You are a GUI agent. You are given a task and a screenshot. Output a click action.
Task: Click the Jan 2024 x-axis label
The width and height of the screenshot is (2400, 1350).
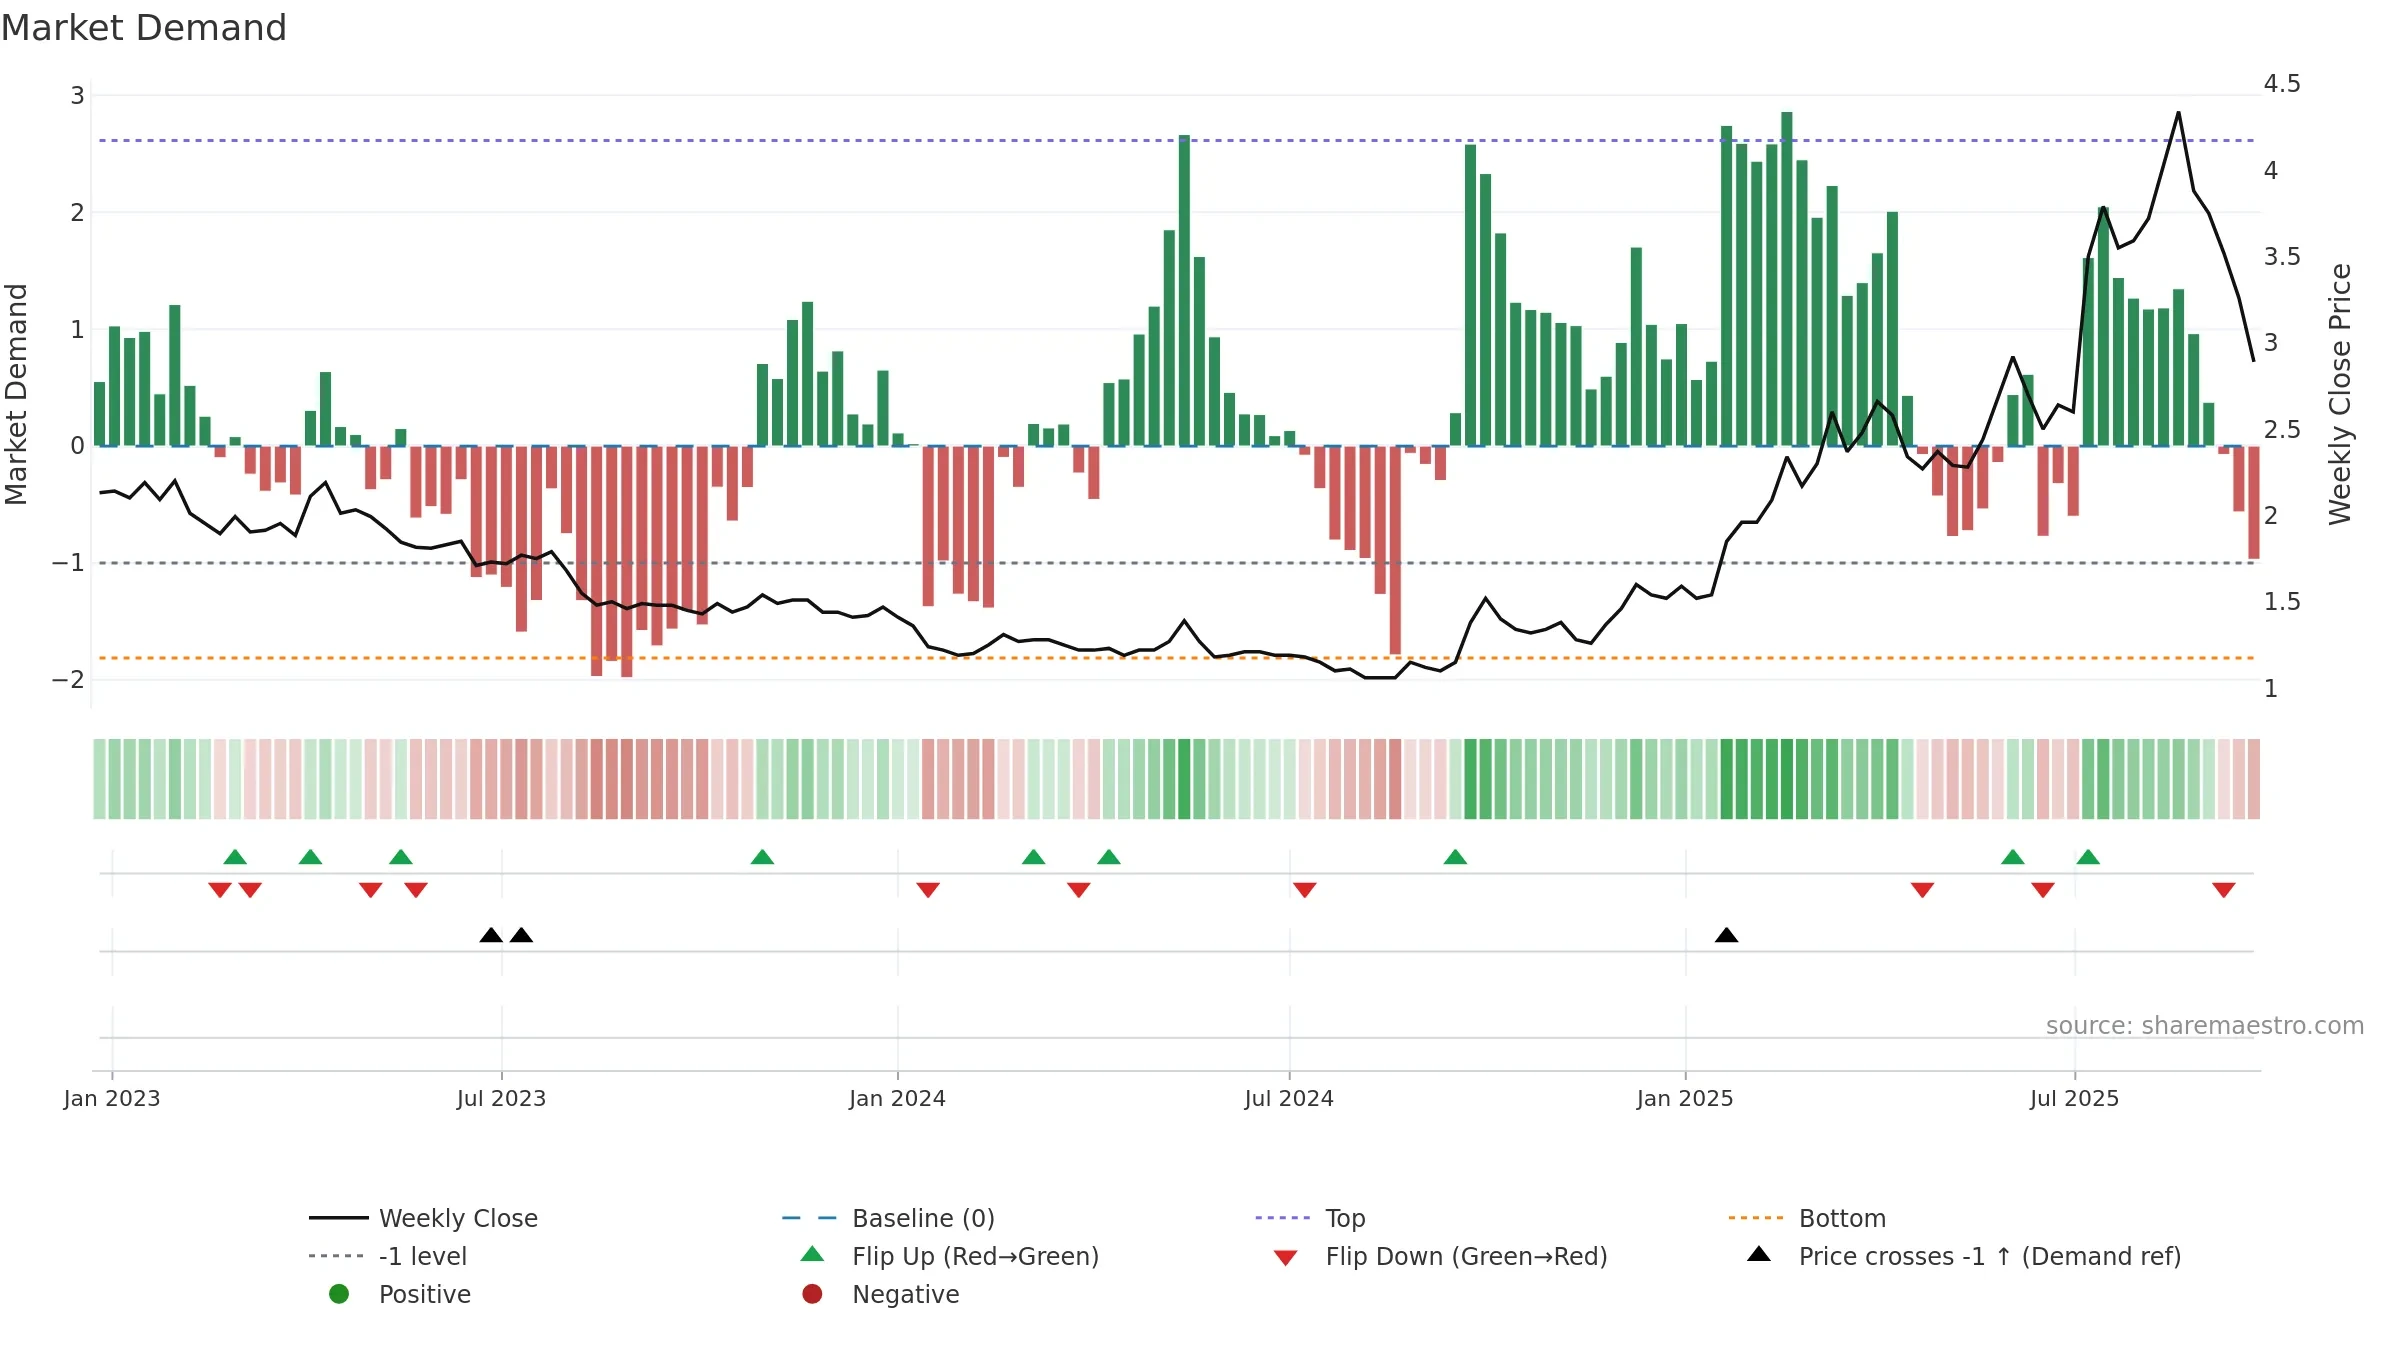tap(897, 1098)
